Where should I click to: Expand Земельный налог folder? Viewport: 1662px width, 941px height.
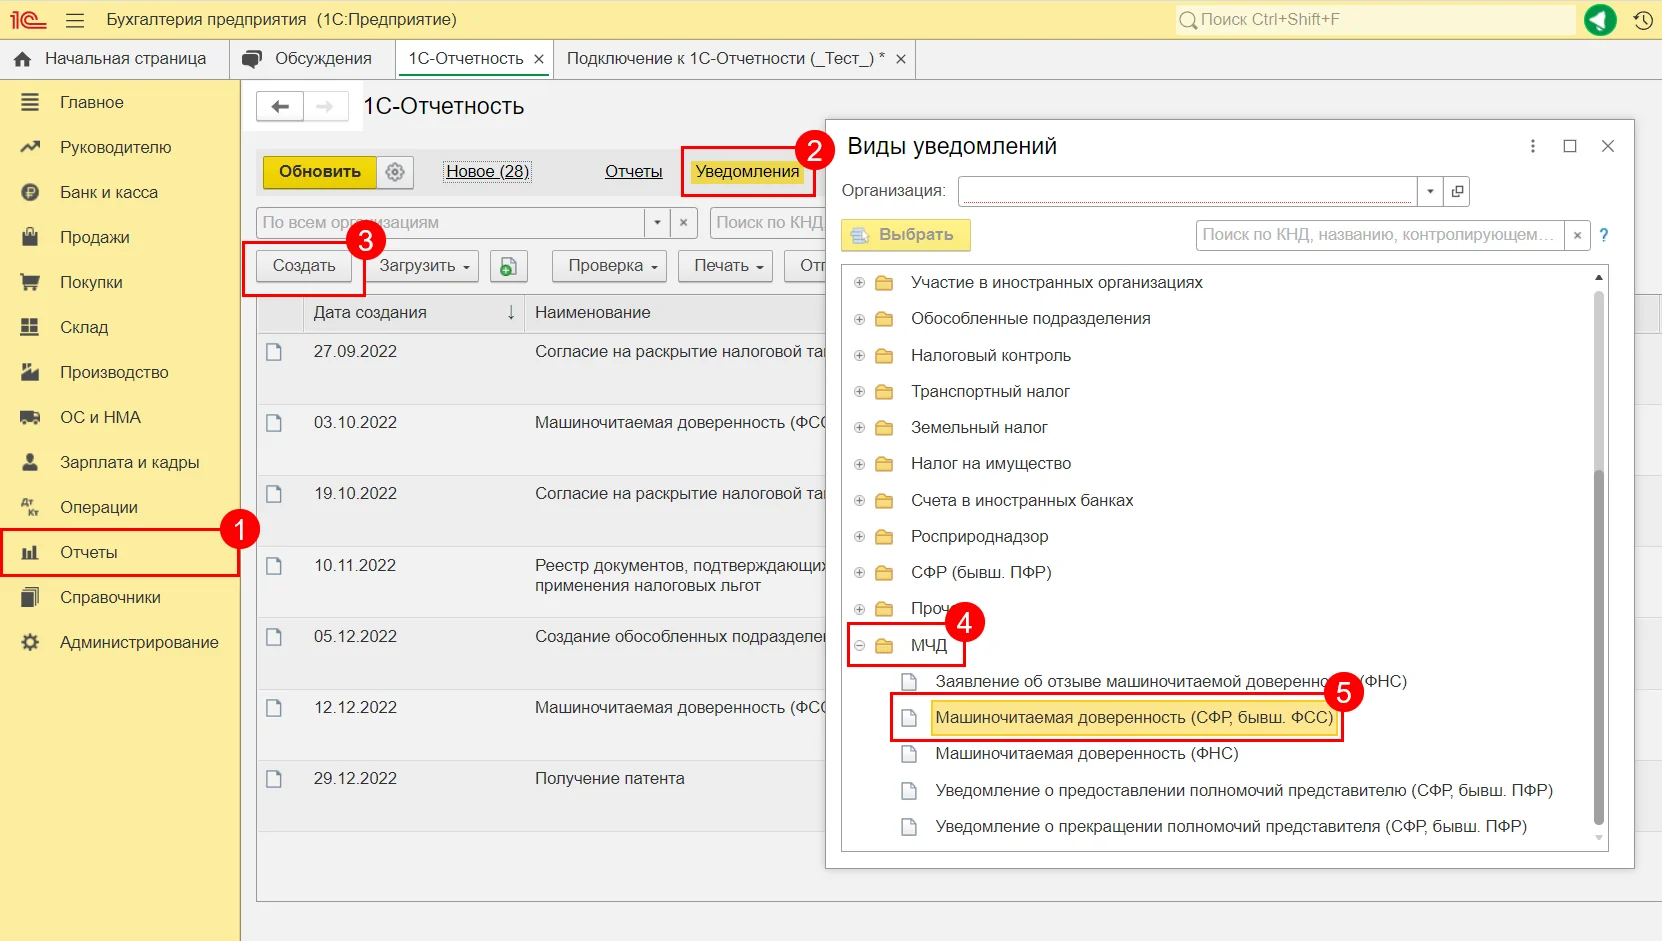point(859,428)
